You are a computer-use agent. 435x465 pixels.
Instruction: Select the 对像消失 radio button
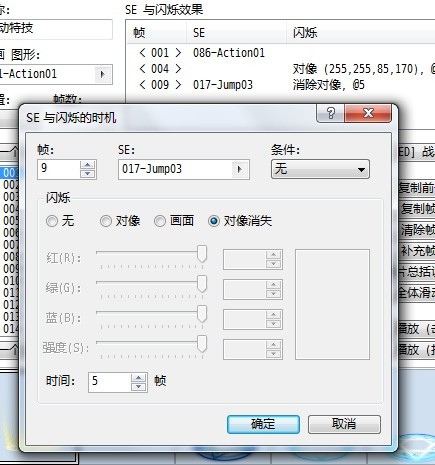214,221
